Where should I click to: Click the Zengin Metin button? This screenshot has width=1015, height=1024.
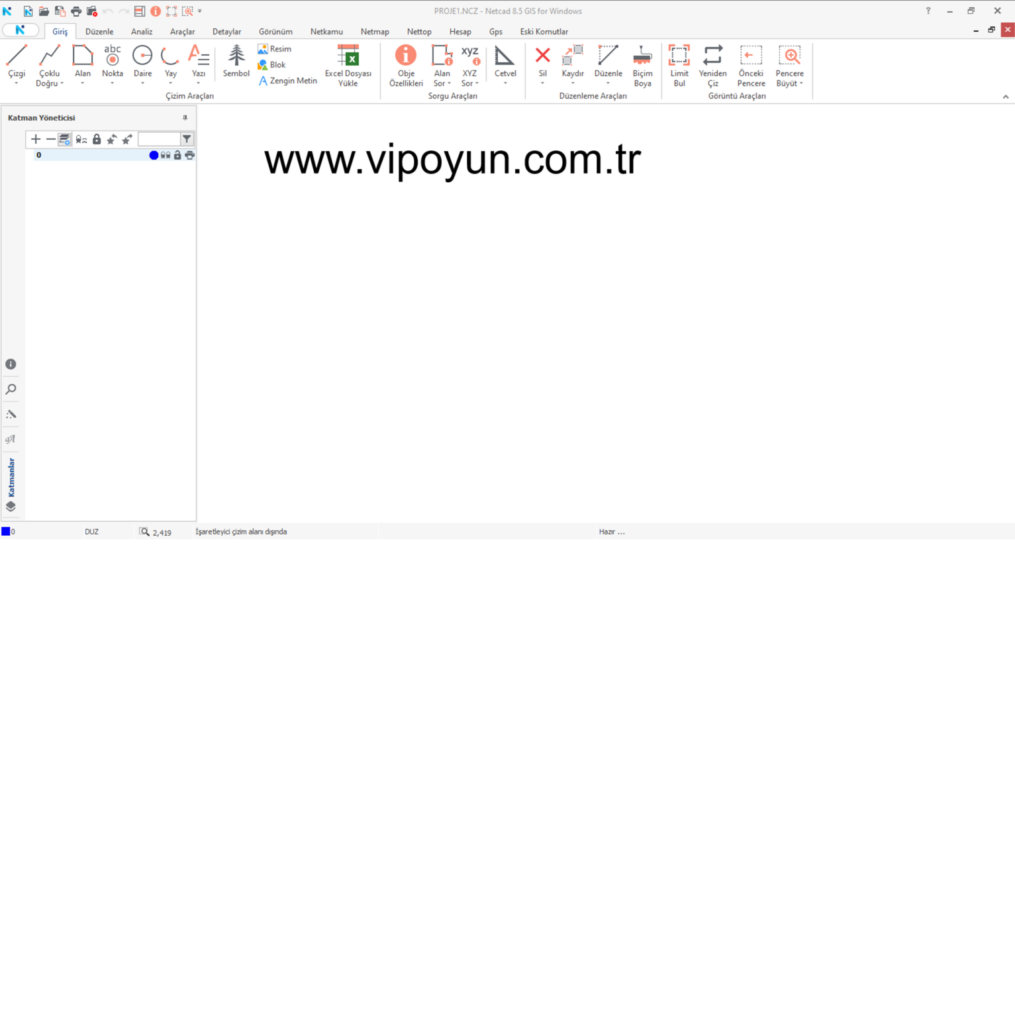287,81
